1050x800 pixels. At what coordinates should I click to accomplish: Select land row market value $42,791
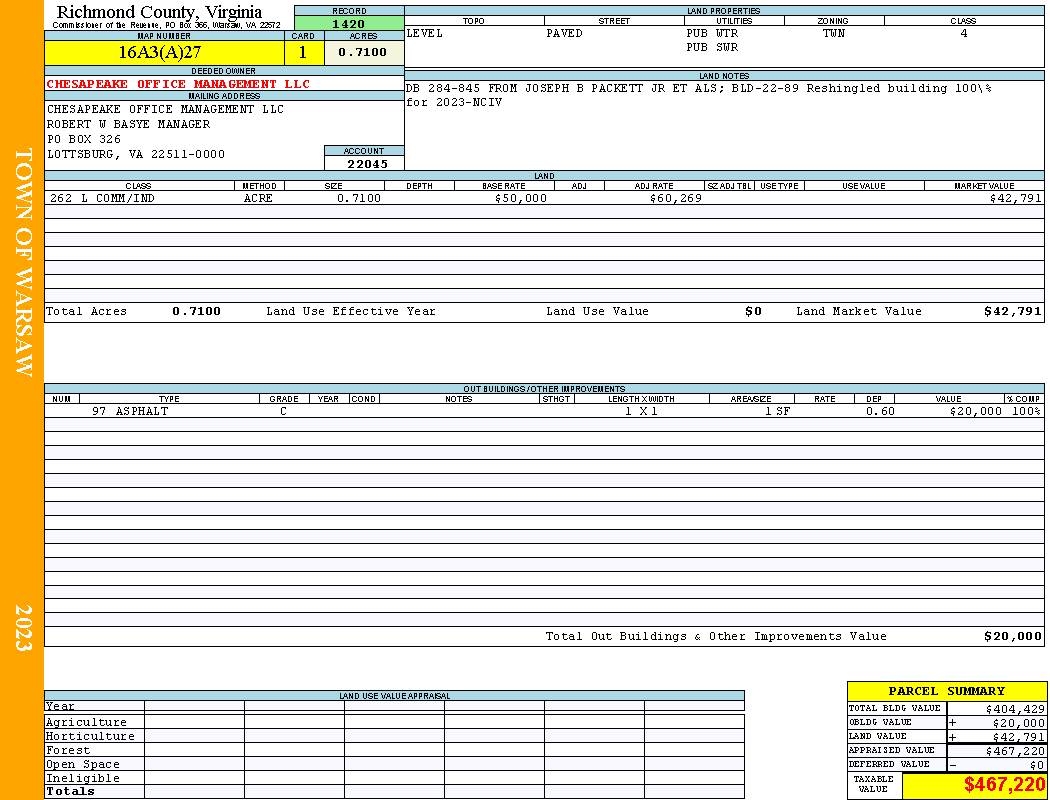[x=1015, y=198]
